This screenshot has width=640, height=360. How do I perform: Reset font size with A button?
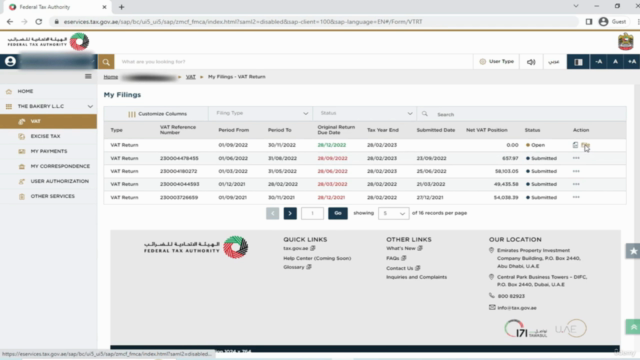point(615,62)
